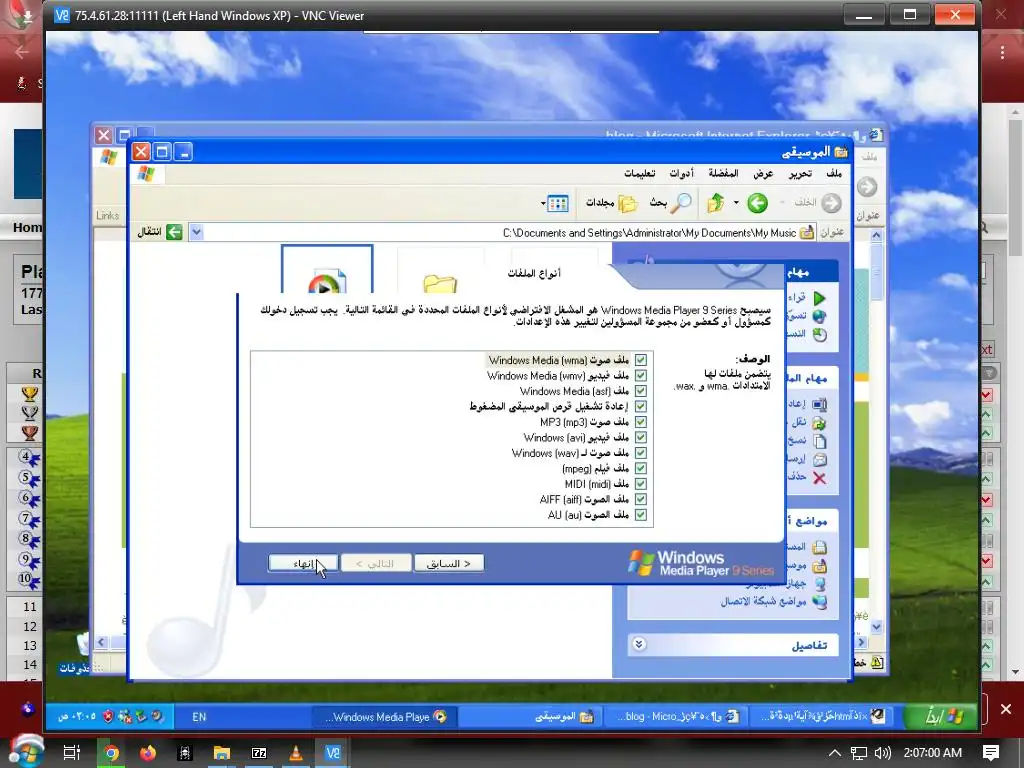Click the My Documents icon under Other Places
Image resolution: width=1024 pixels, height=768 pixels.
point(819,547)
